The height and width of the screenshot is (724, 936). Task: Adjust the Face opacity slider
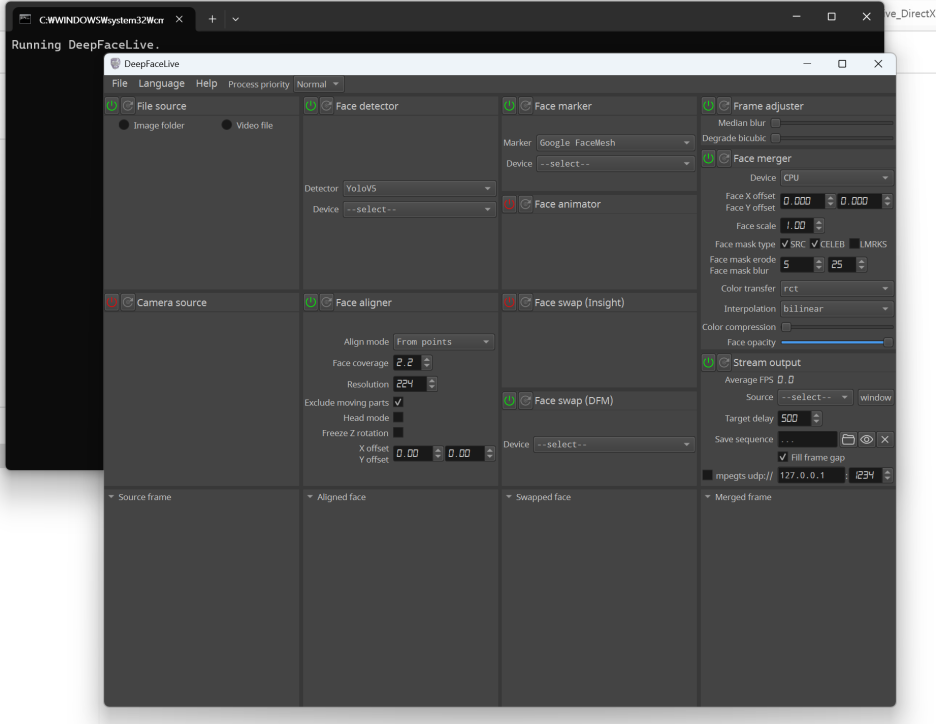837,342
